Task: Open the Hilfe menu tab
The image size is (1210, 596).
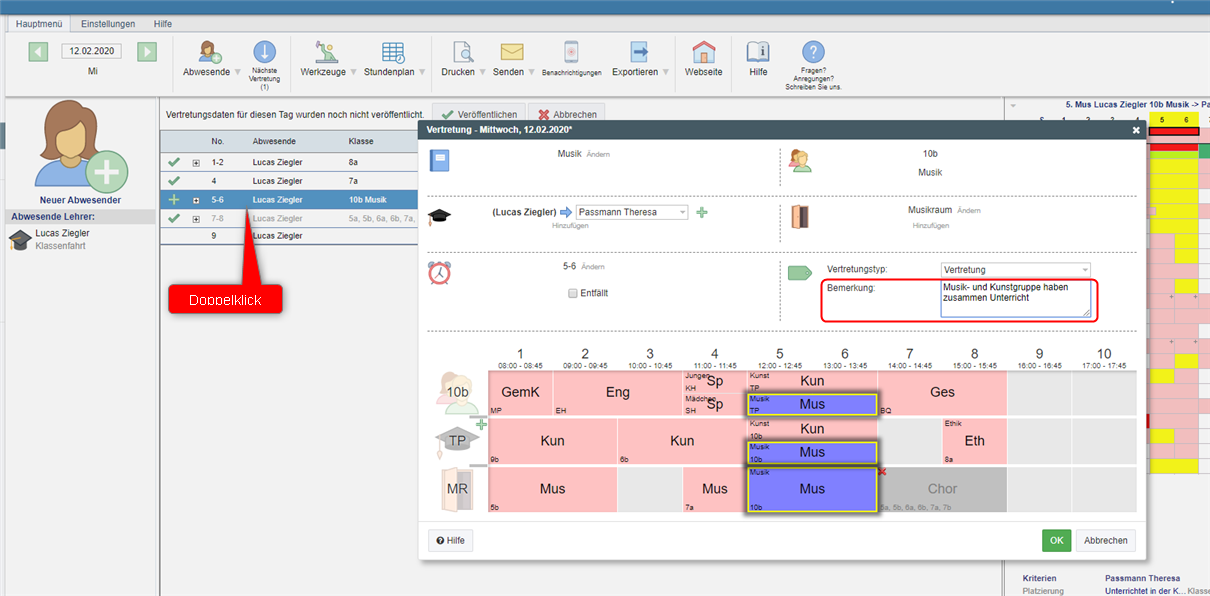Action: click(x=163, y=23)
